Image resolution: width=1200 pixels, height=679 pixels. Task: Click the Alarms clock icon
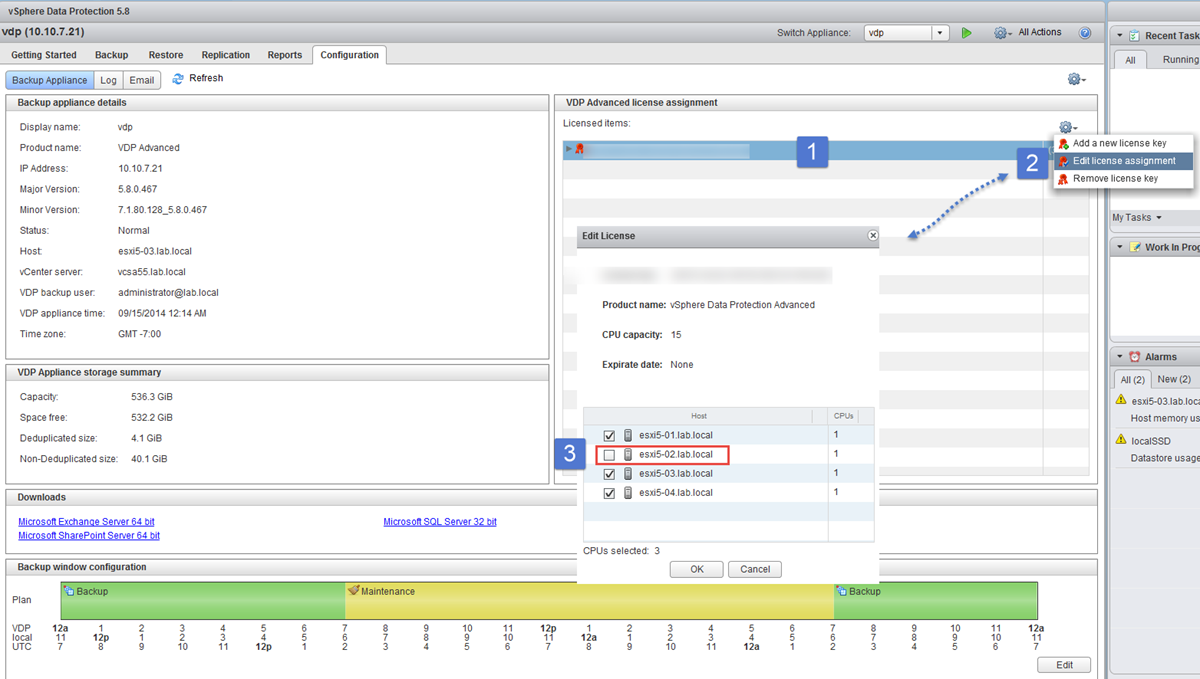[1135, 357]
